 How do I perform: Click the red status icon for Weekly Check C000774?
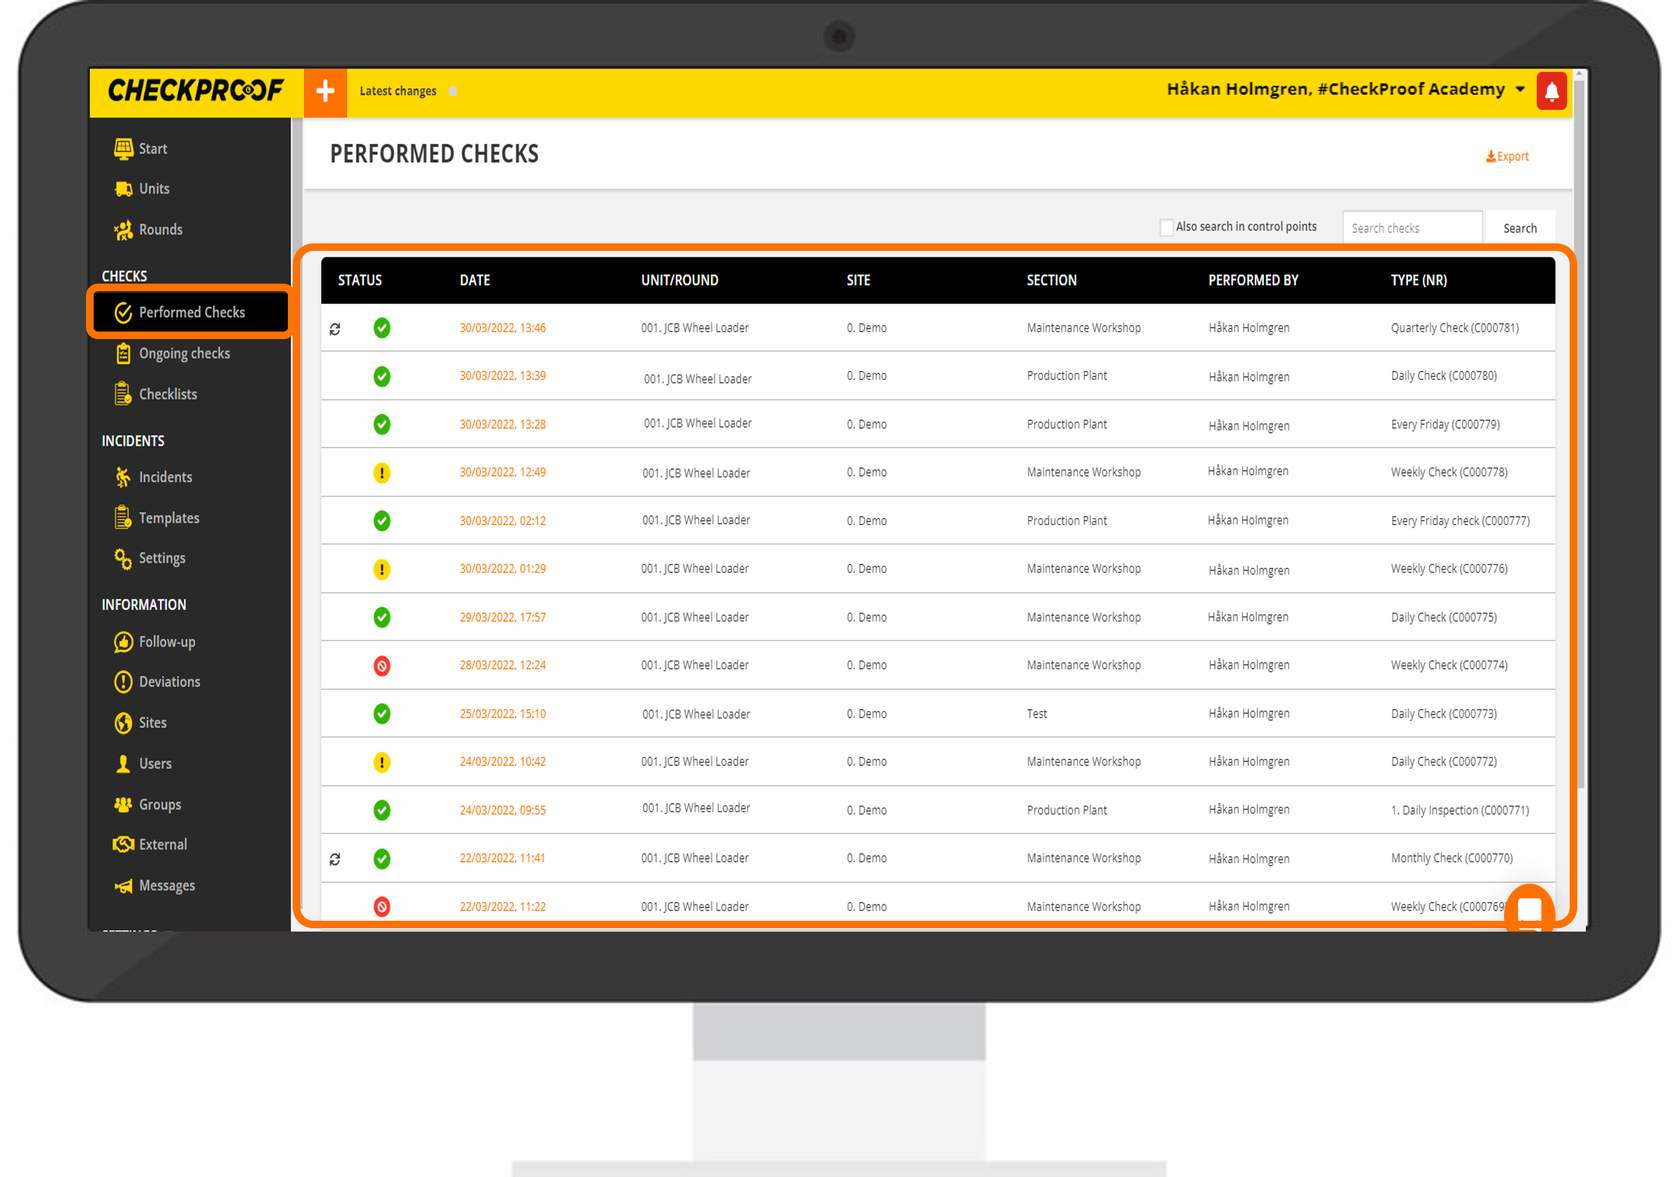coord(382,666)
